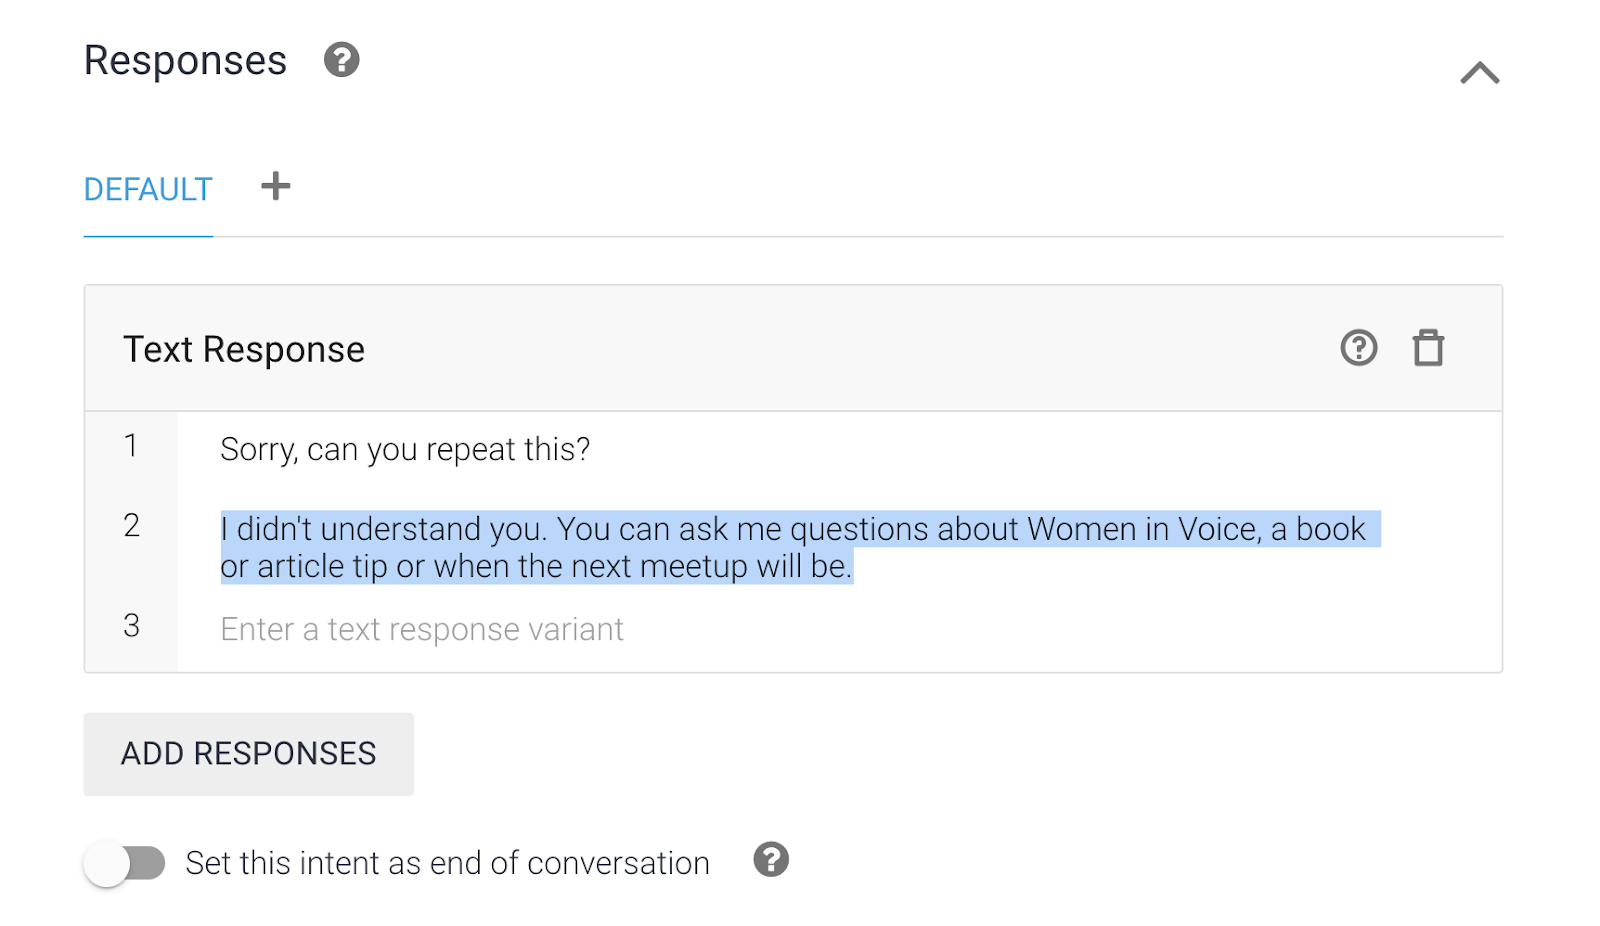This screenshot has width=1600, height=926.
Task: Click the plus icon beside the DEFAULT tab
Action: (275, 186)
